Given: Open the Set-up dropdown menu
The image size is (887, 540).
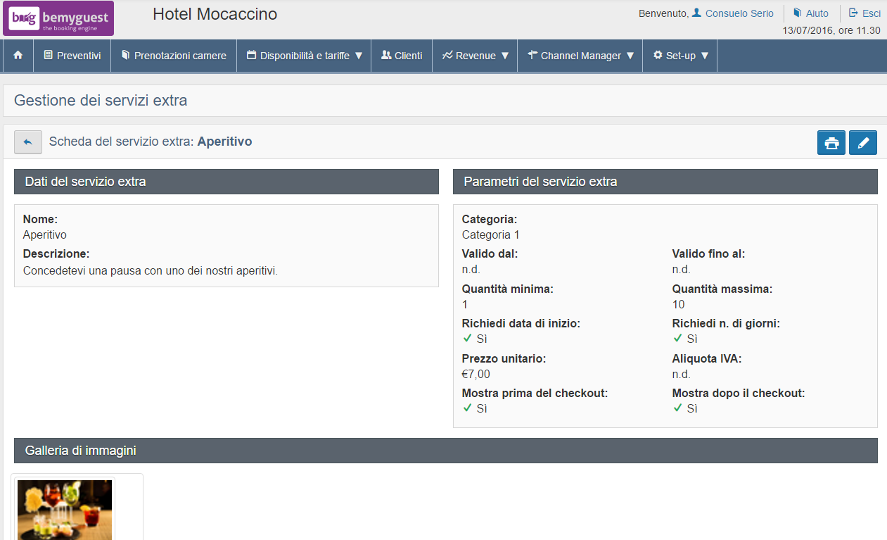Looking at the screenshot, I should click(x=680, y=56).
